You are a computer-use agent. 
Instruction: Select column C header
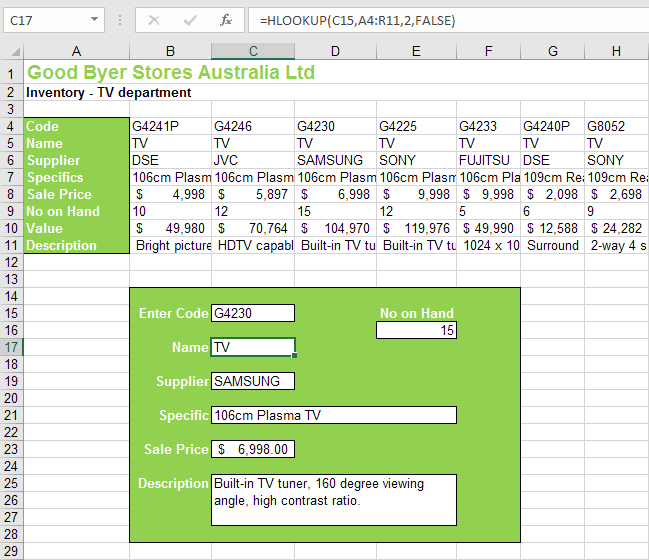pyautogui.click(x=253, y=51)
